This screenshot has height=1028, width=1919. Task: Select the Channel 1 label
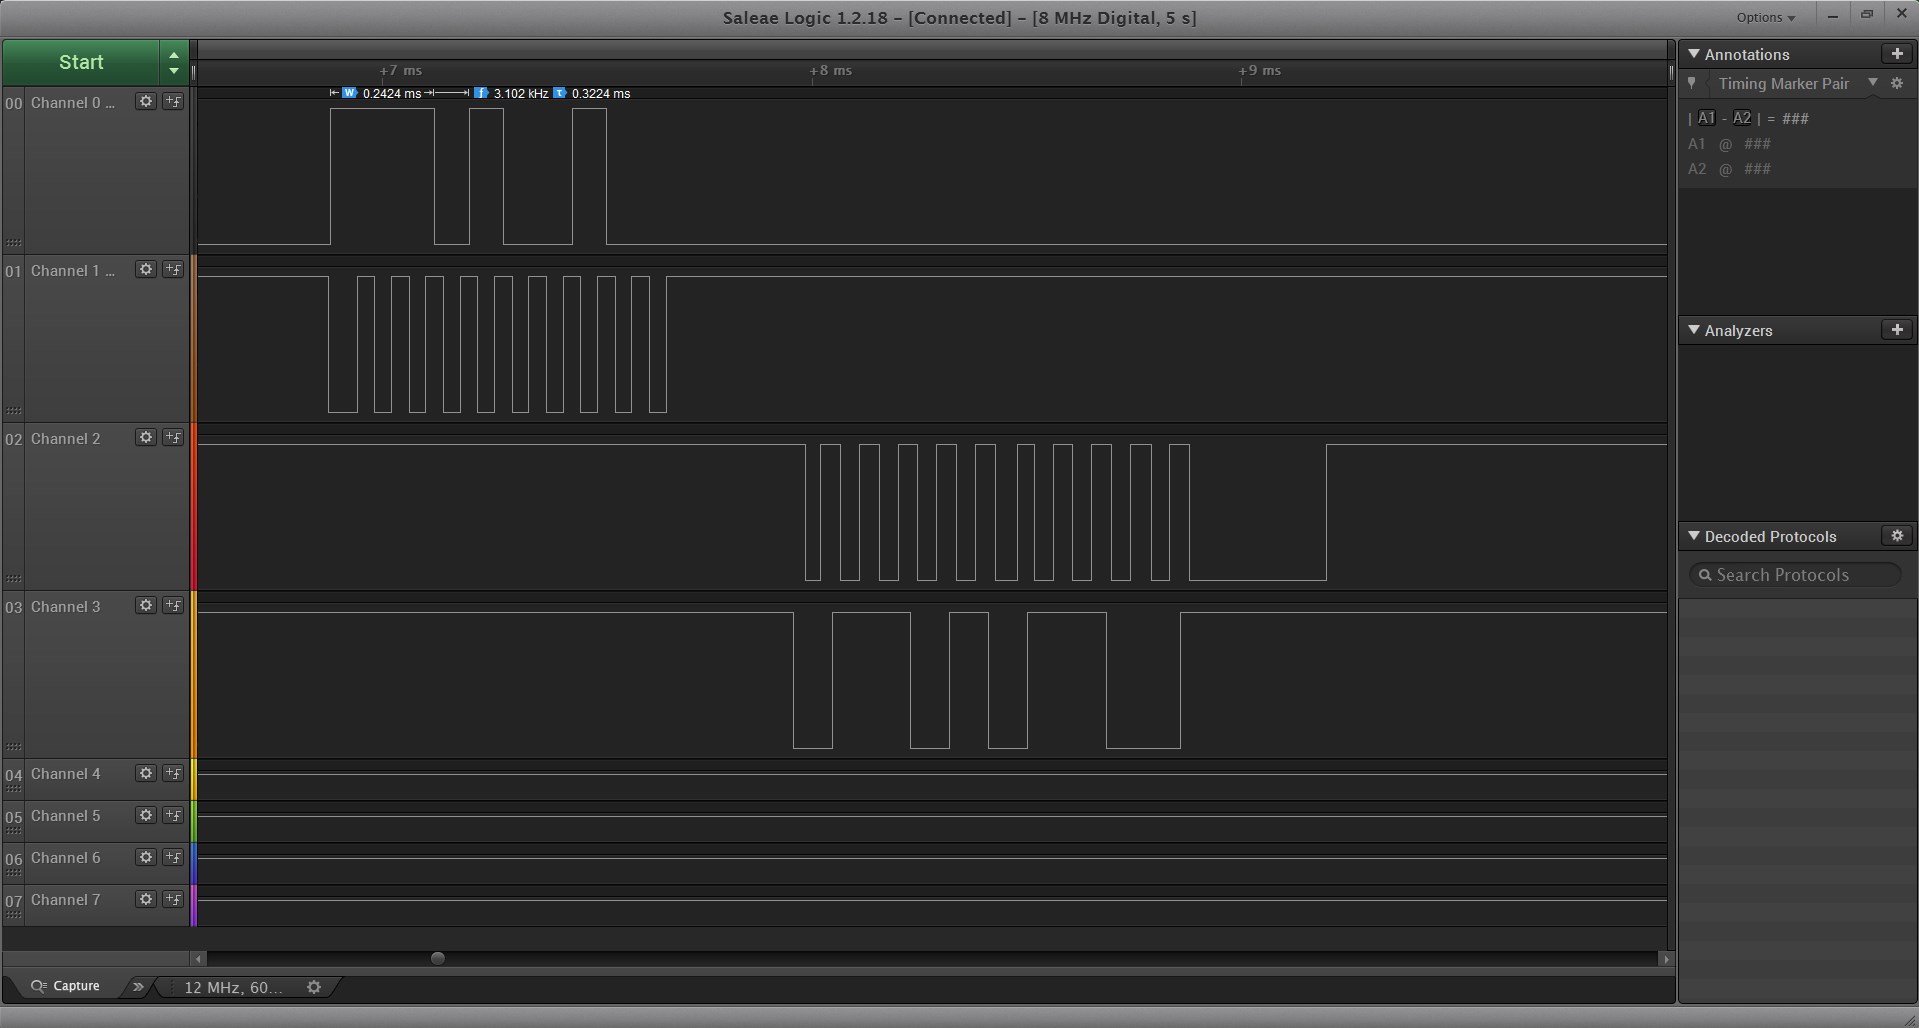pos(73,270)
